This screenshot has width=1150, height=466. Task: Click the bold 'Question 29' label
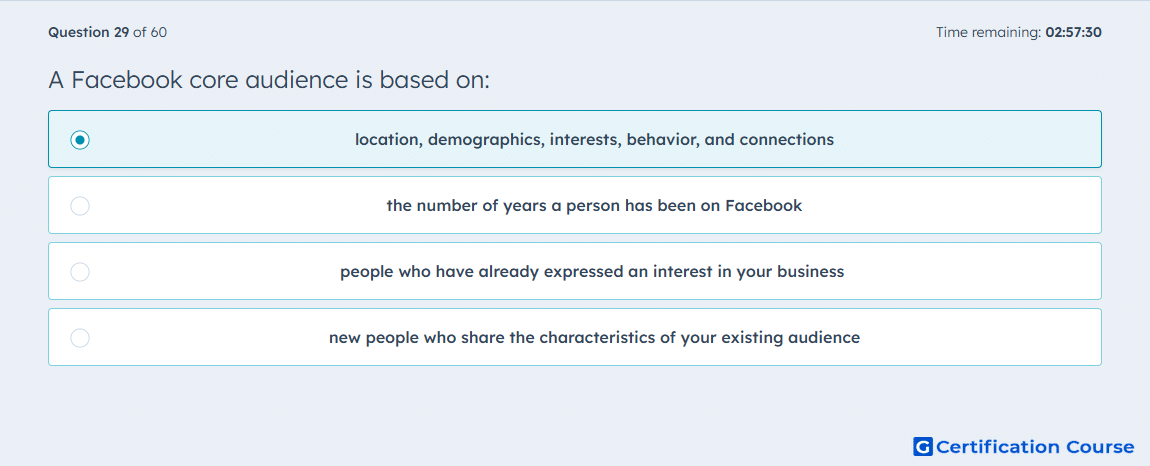[x=89, y=32]
